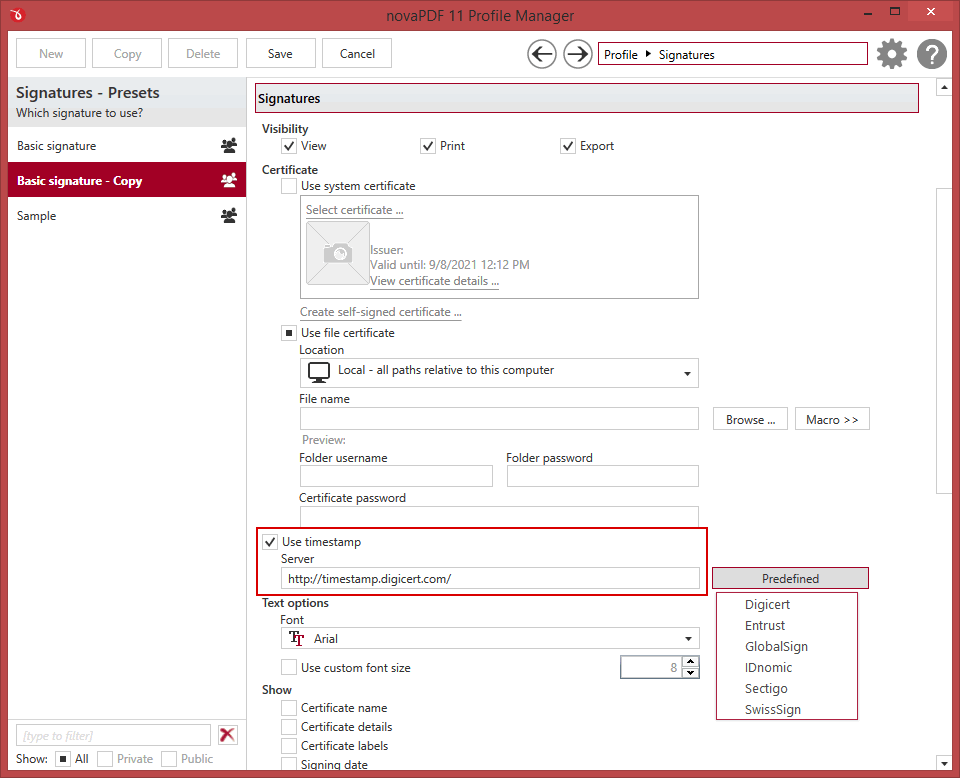Select the Sample preset
960x778 pixels.
[x=127, y=215]
